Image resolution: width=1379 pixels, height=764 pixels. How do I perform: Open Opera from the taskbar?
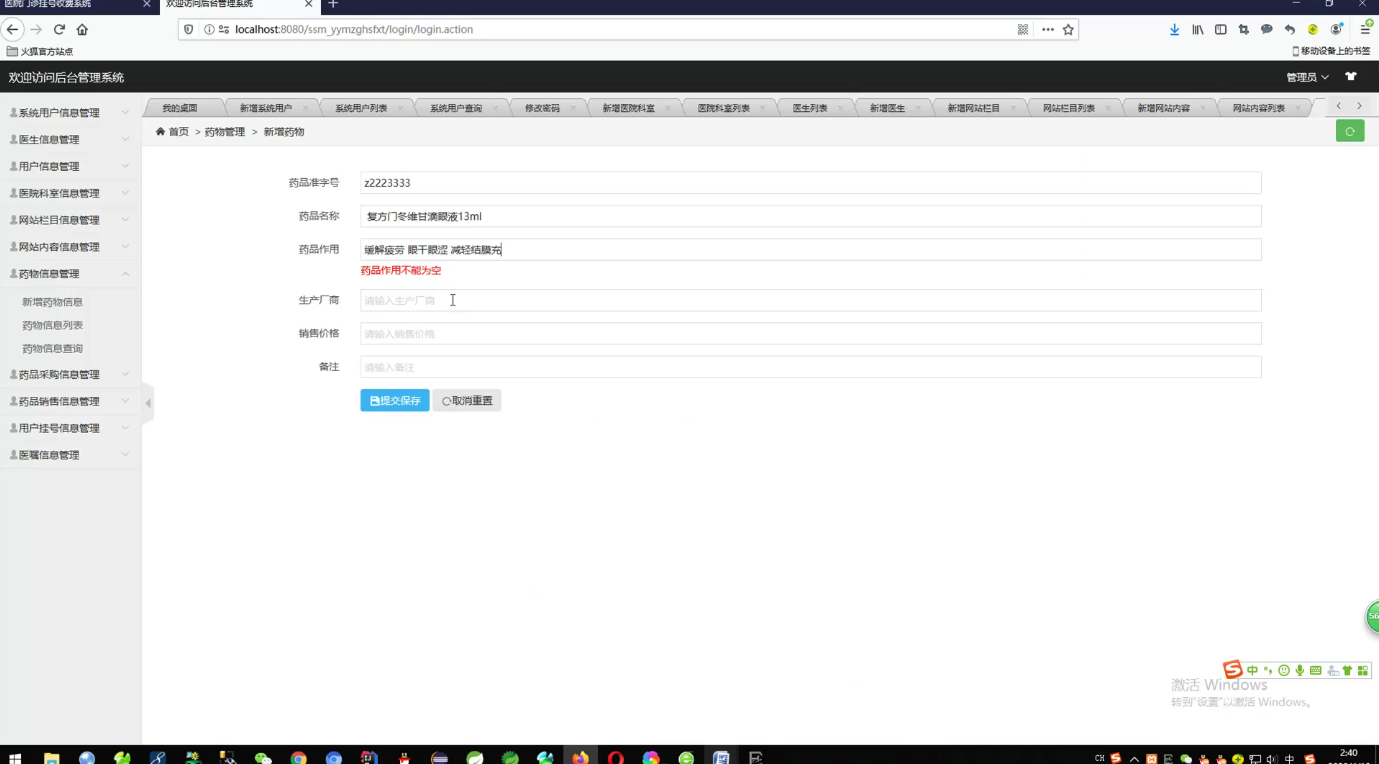coord(616,758)
